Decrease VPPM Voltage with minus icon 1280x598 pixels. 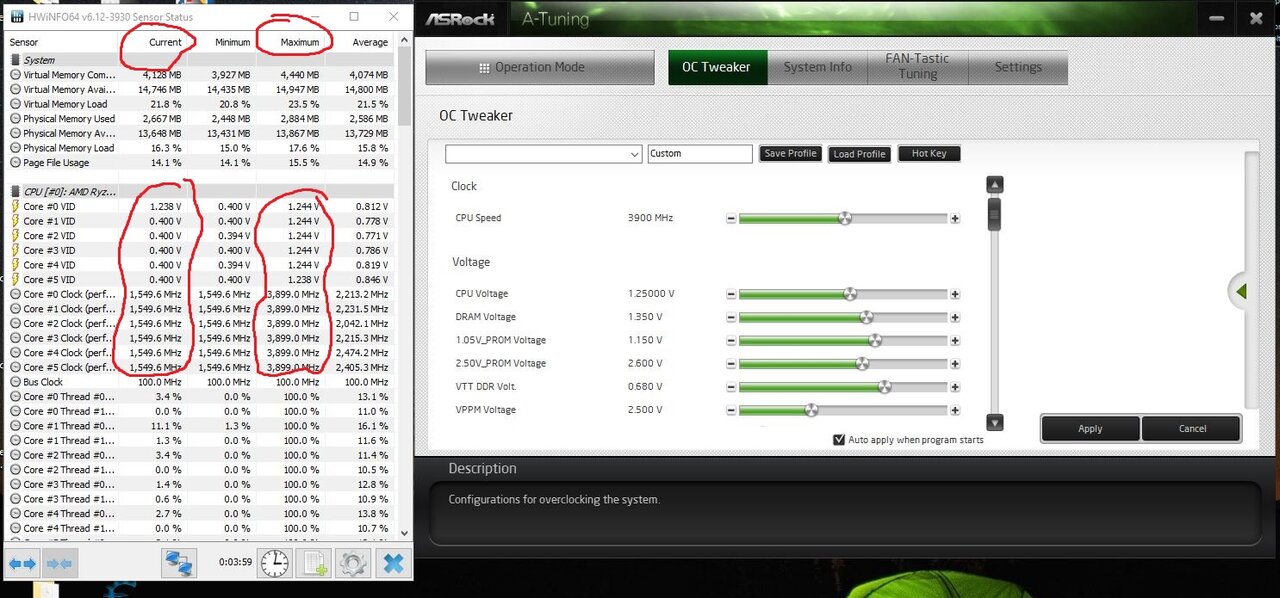[731, 410]
